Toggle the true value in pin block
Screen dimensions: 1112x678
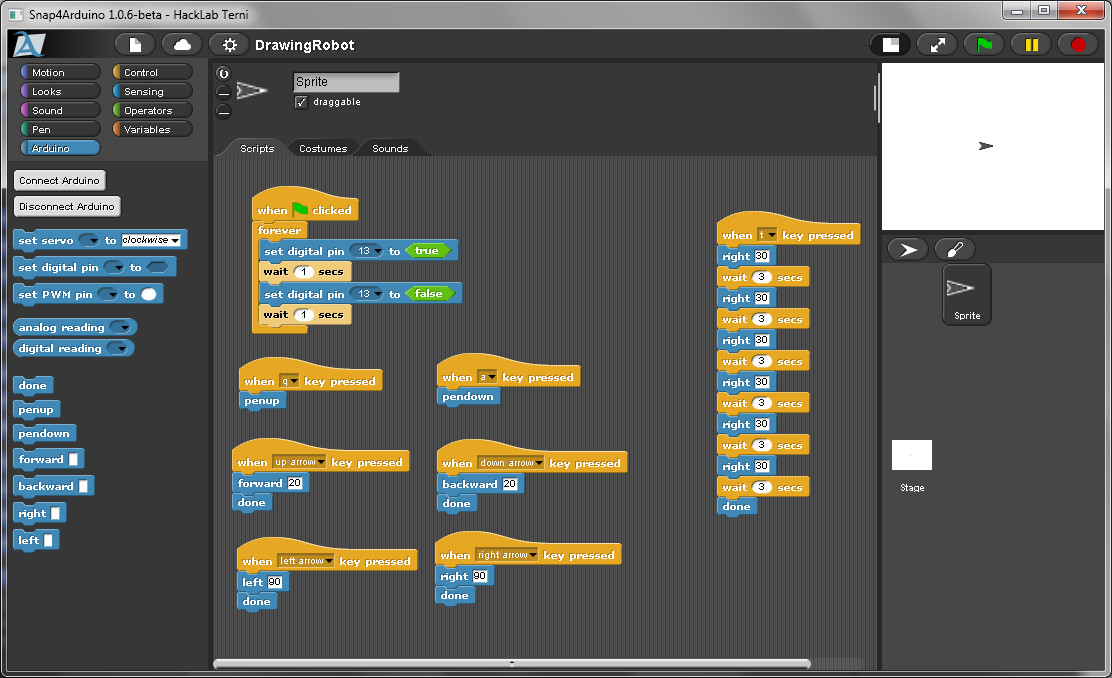coord(427,251)
